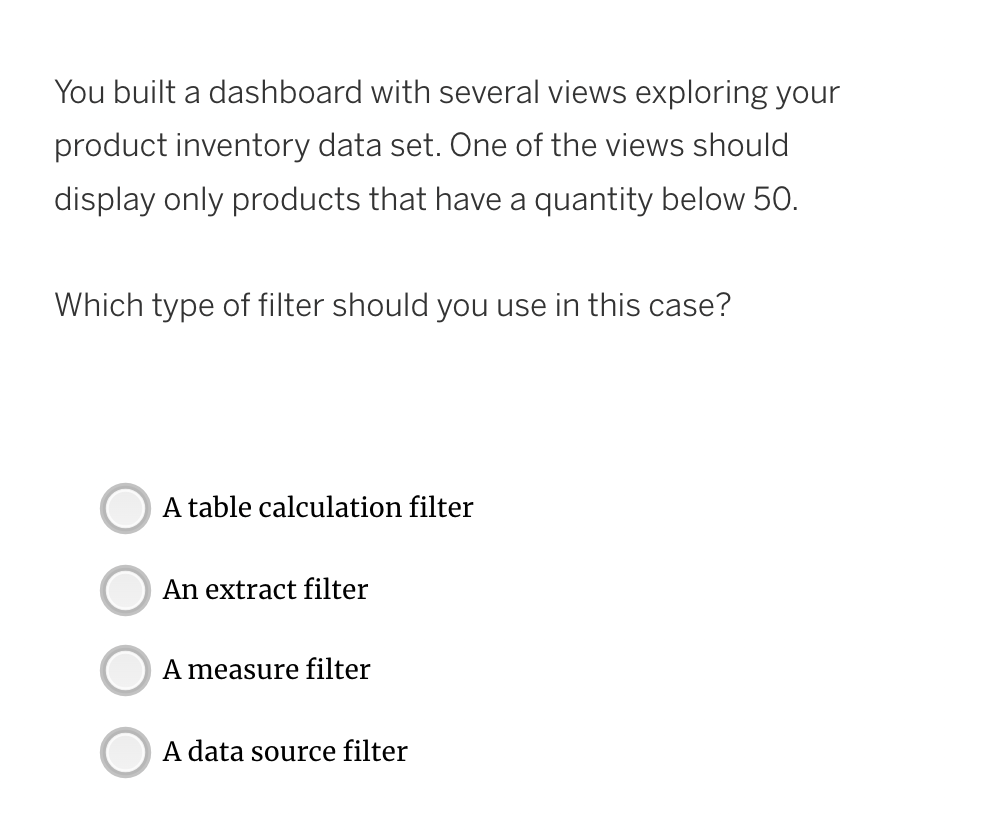Image resolution: width=999 pixels, height=837 pixels.
Task: Click the word 'extract' in the second option
Action: (x=250, y=589)
